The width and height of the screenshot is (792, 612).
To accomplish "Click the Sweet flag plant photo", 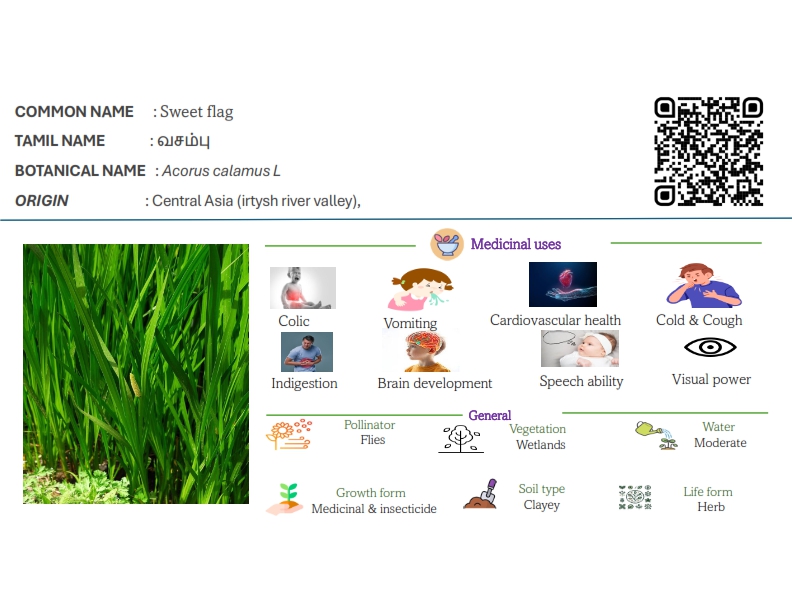I will click(x=136, y=373).
